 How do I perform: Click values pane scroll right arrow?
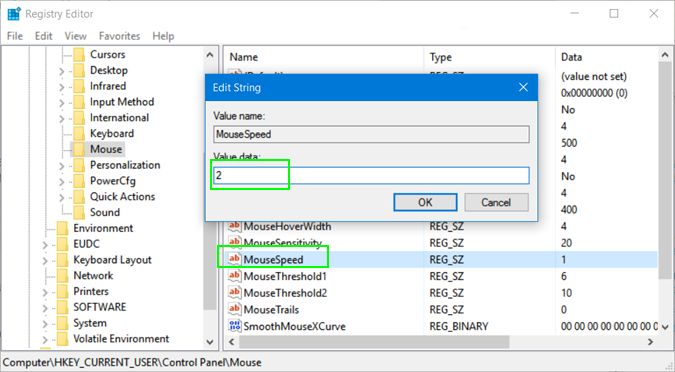[x=650, y=342]
